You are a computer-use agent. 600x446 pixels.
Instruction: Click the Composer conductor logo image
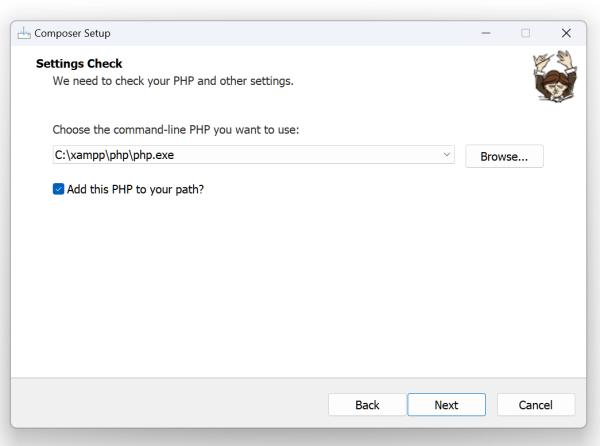coord(550,78)
